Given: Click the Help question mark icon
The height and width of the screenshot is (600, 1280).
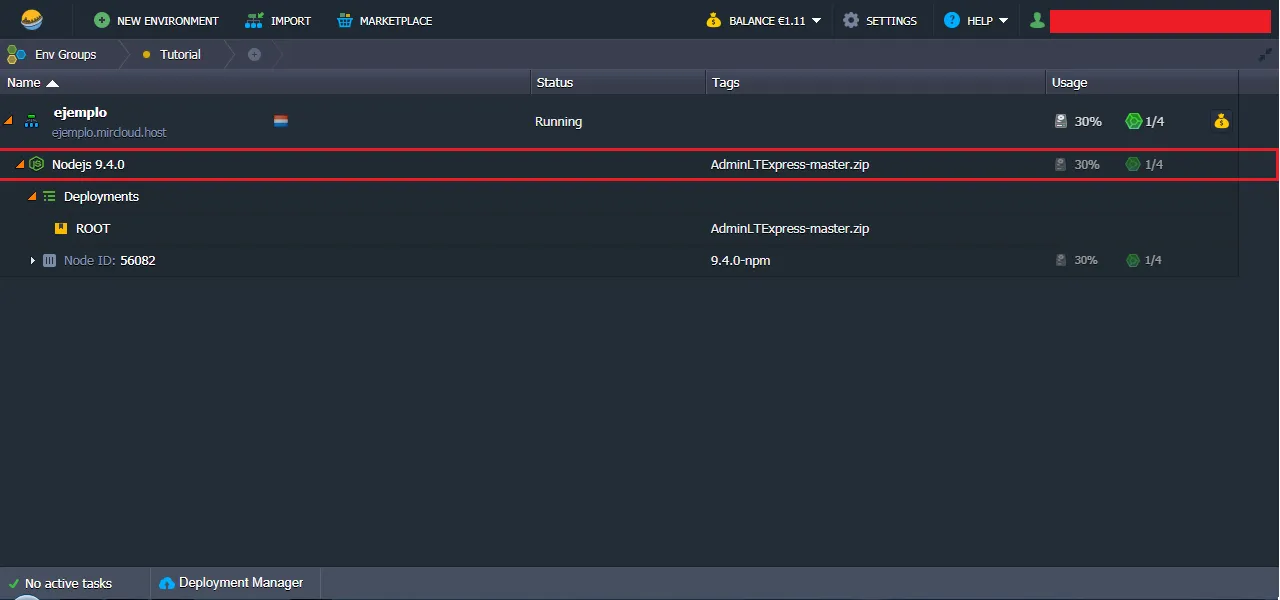Looking at the screenshot, I should pos(952,20).
